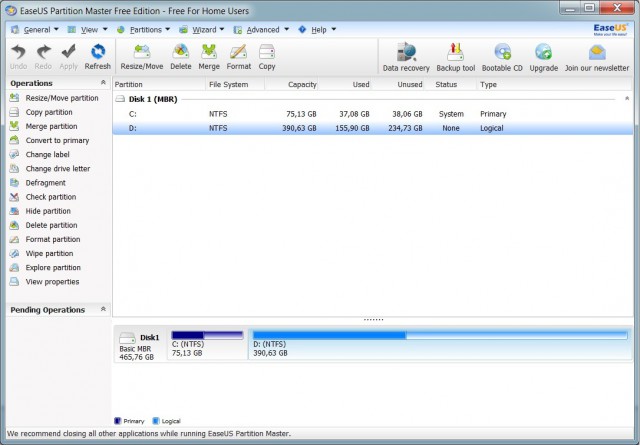Sort by the Status column header
This screenshot has height=445, width=640.
click(451, 85)
